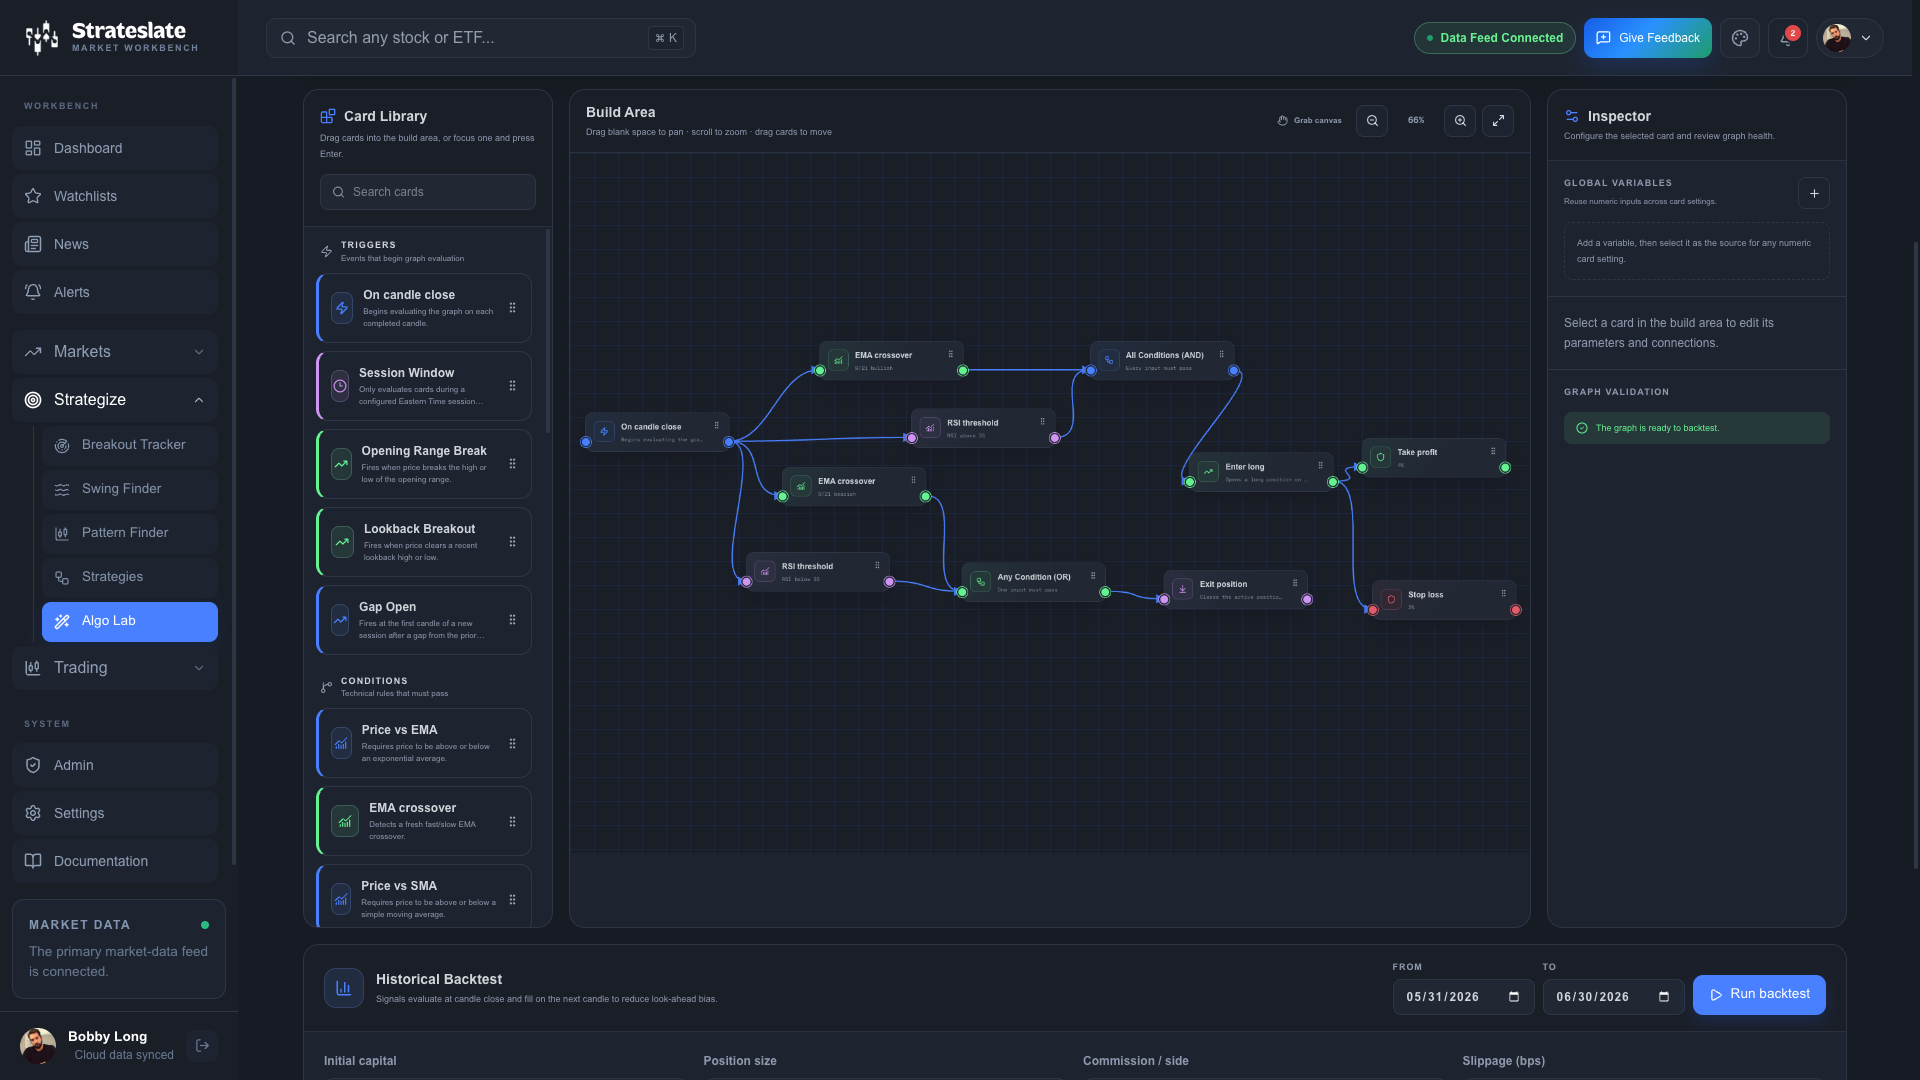Click the Enter long node icon
The width and height of the screenshot is (1920, 1080).
pyautogui.click(x=1209, y=471)
